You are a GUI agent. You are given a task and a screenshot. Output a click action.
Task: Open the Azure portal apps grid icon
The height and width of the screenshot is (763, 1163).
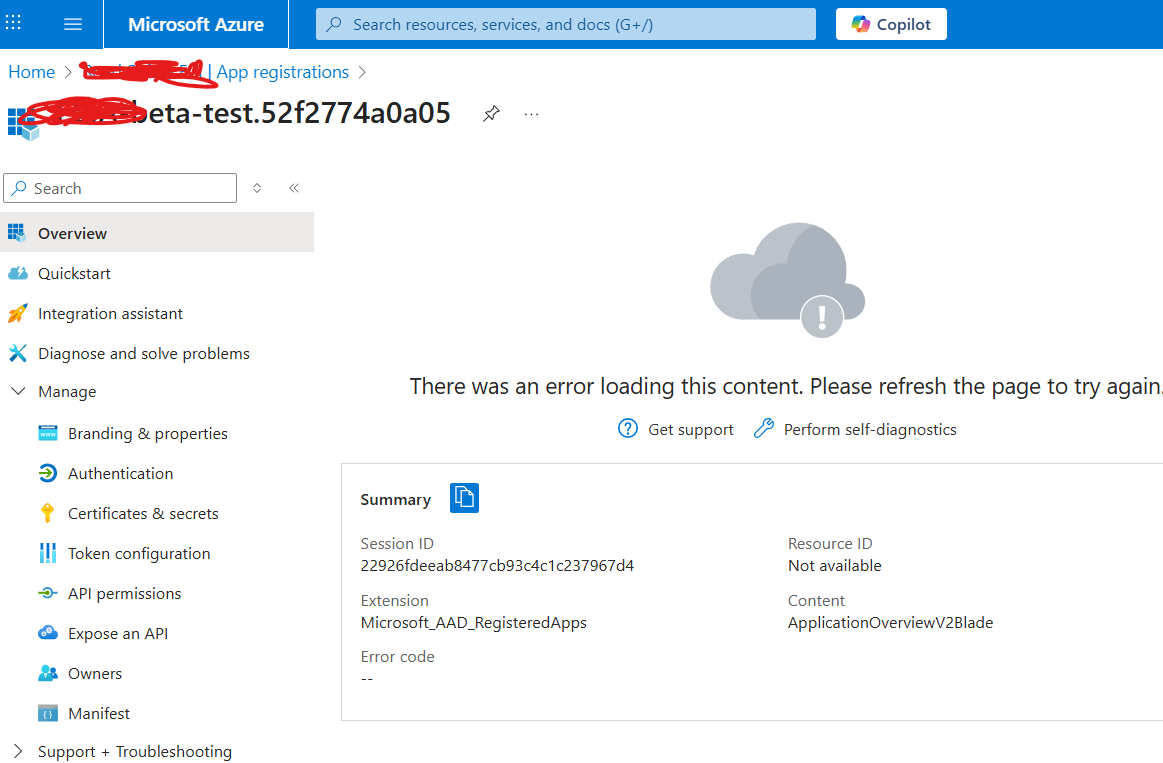(x=13, y=23)
